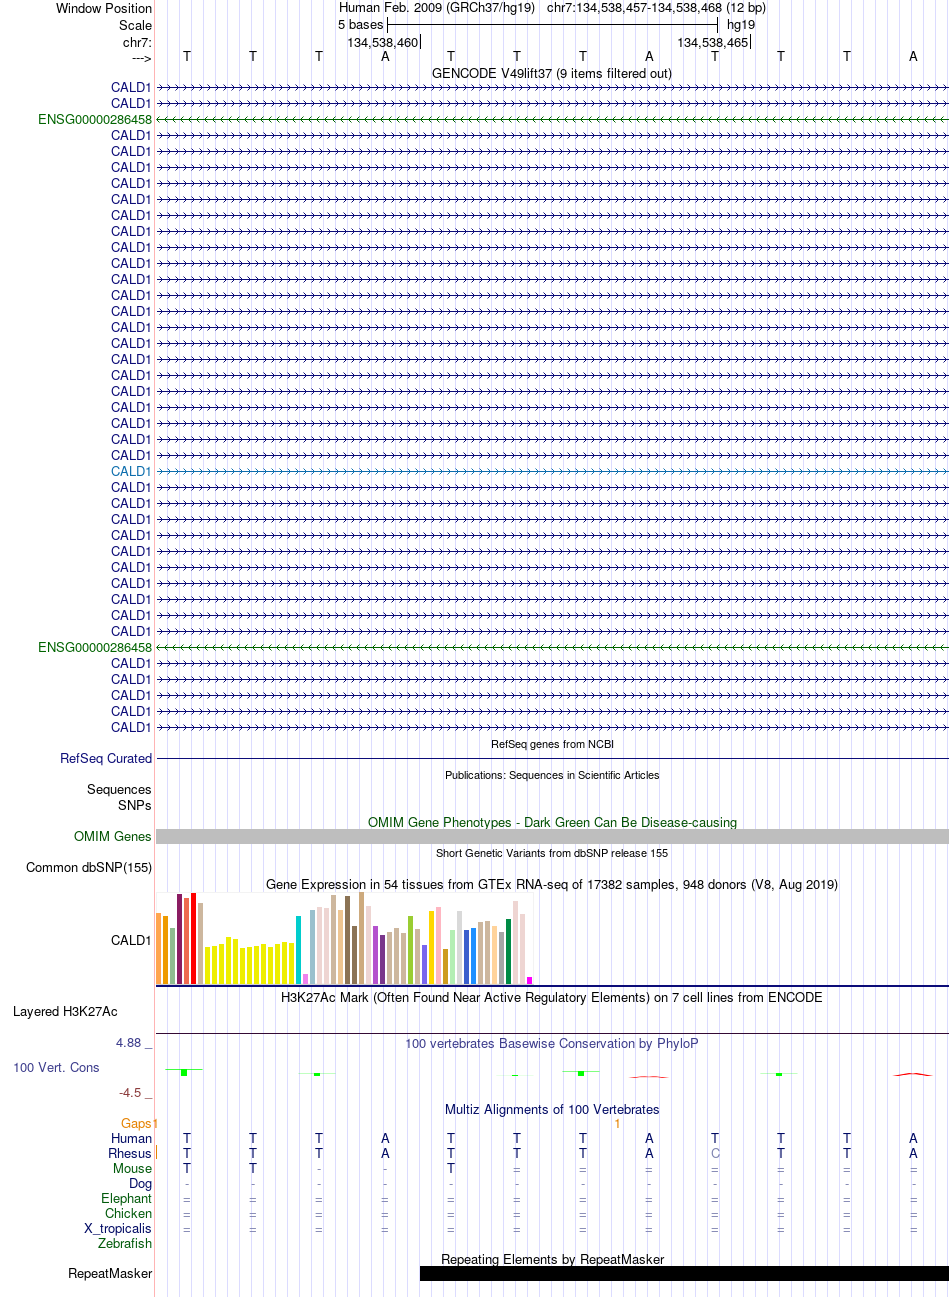Image resolution: width=950 pixels, height=1297 pixels.
Task: Click the 'OMIM Genes' label
Action: click(x=113, y=836)
